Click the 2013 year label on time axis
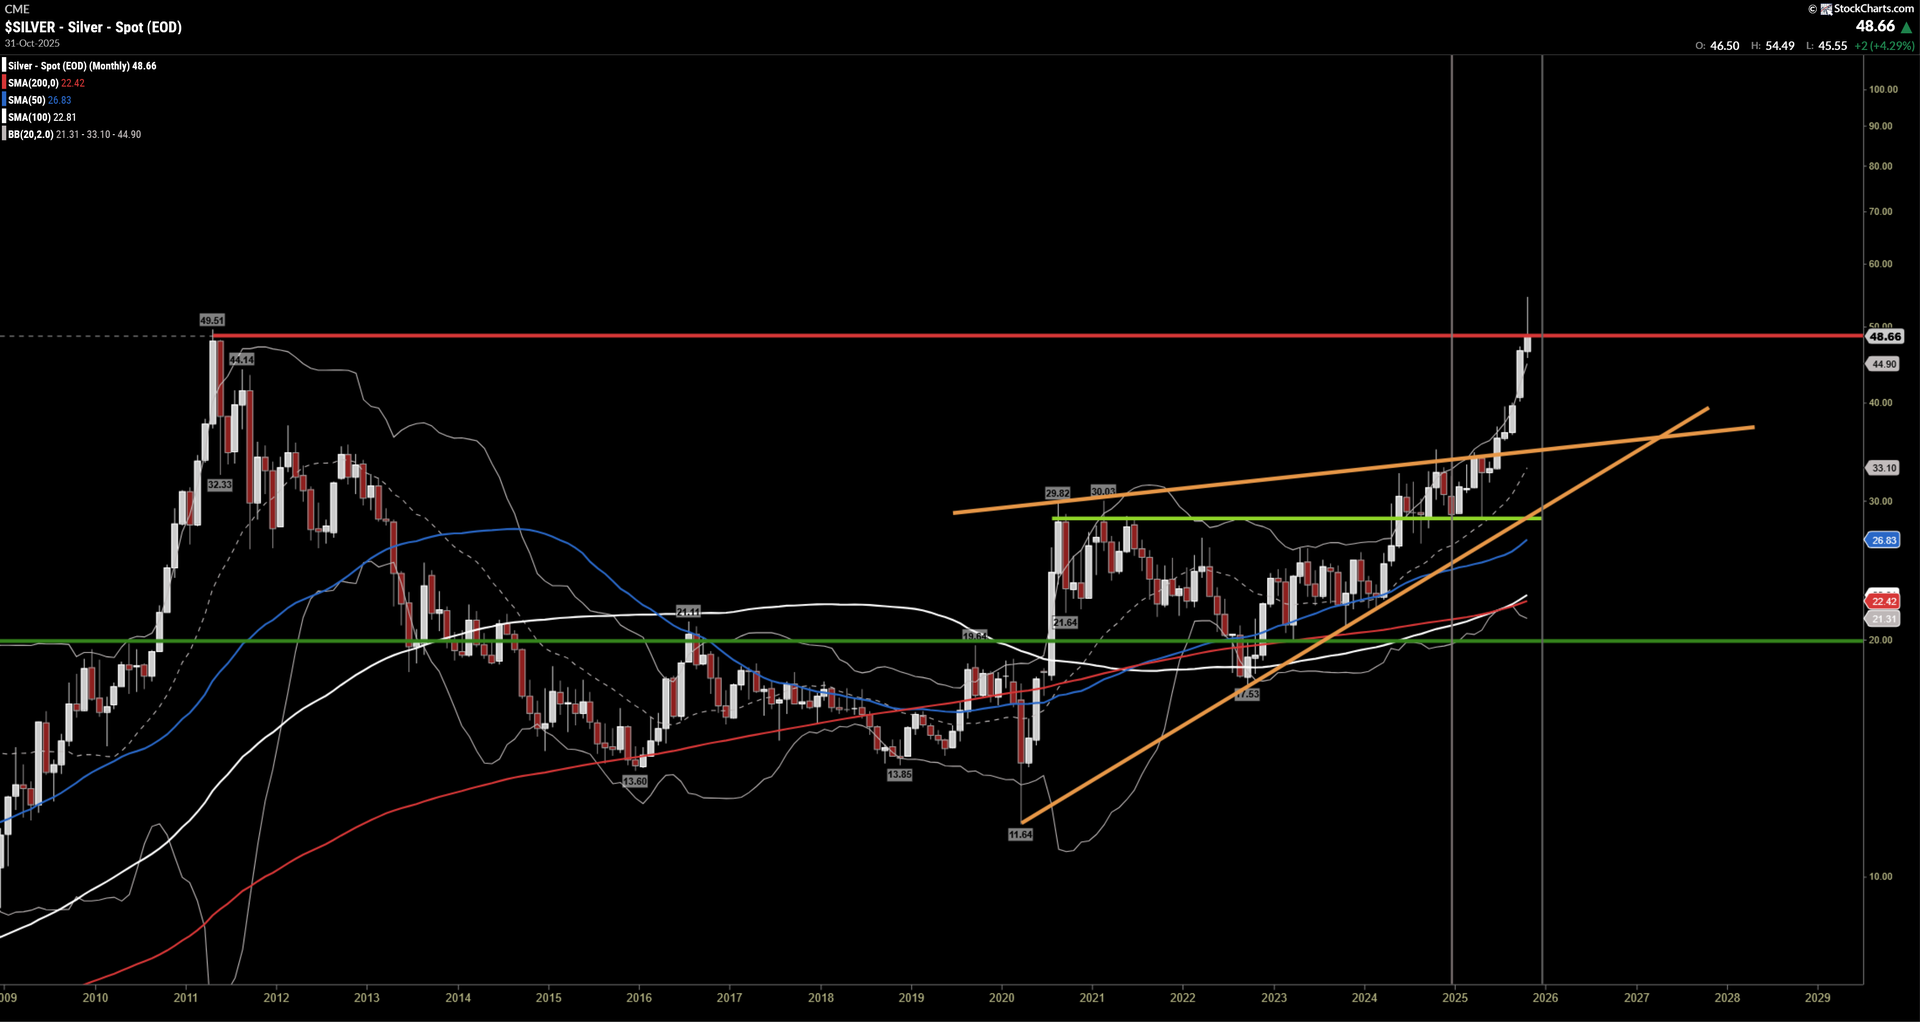 click(x=367, y=997)
